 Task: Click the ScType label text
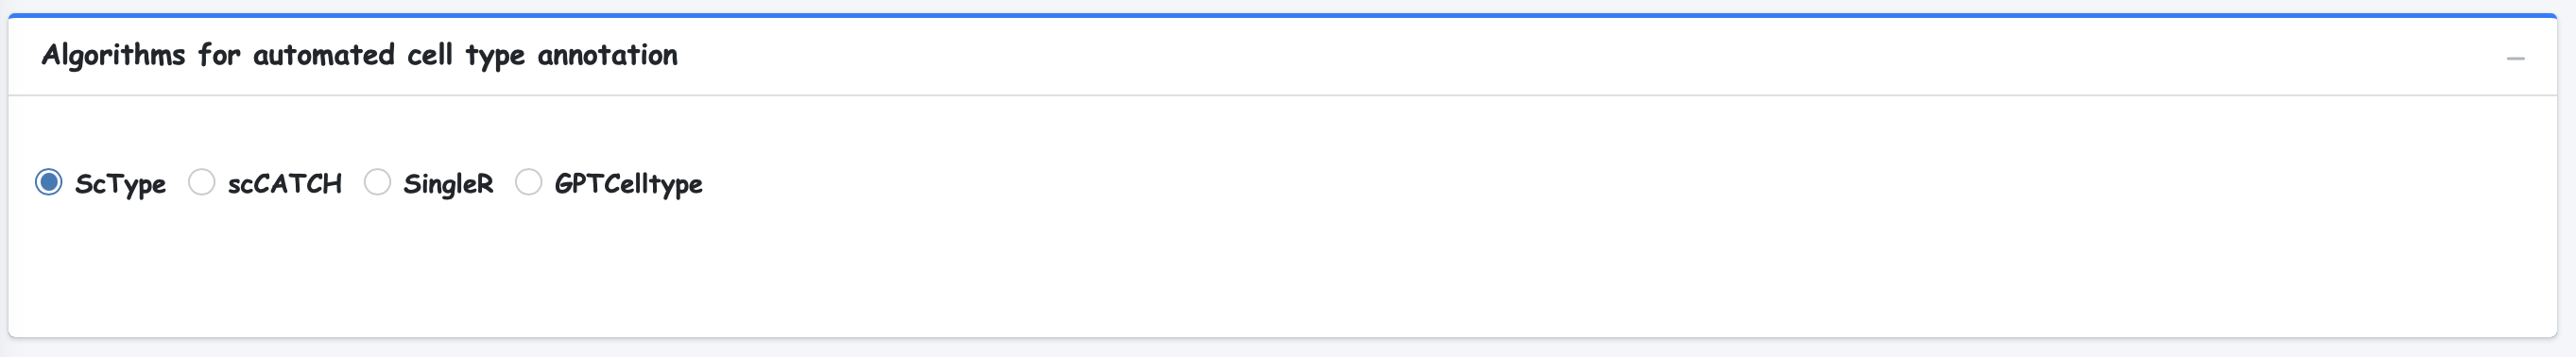point(120,184)
